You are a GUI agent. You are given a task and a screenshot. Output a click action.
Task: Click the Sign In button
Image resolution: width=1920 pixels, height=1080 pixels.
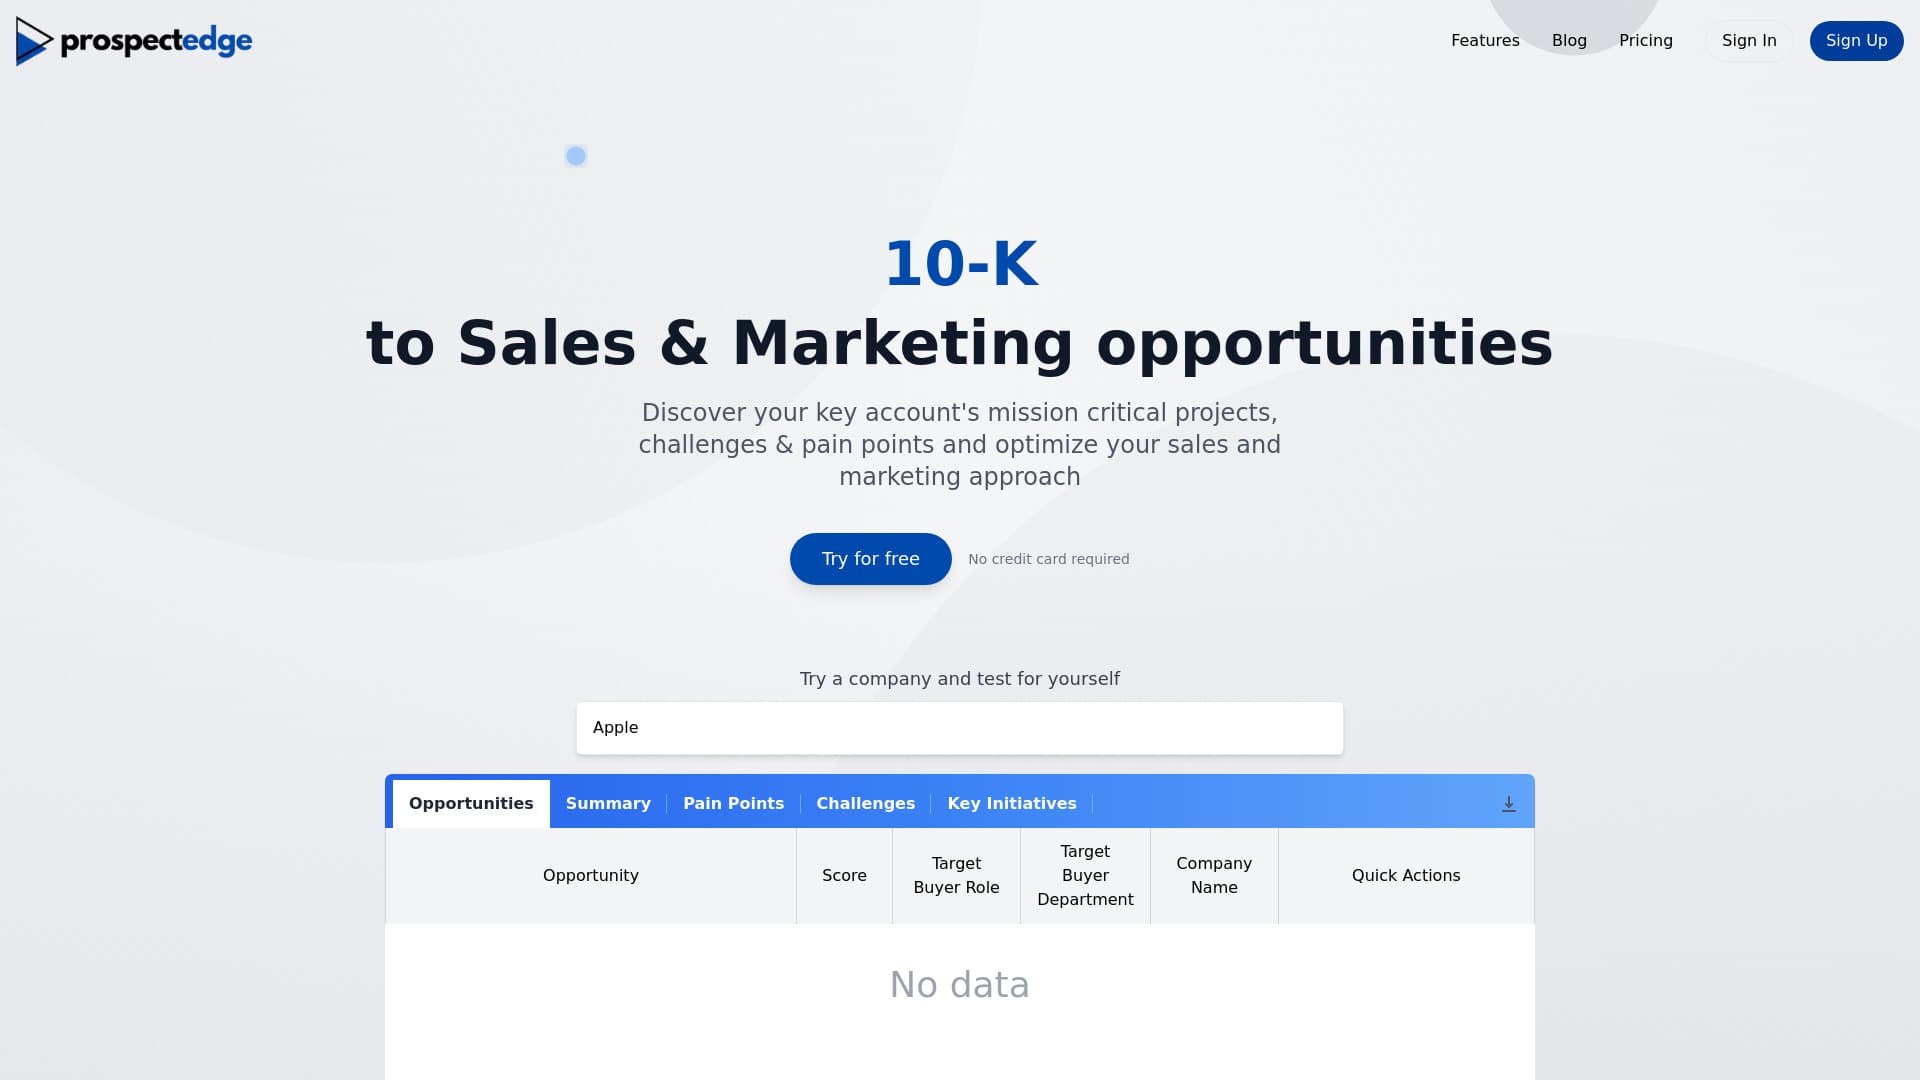[x=1749, y=41]
